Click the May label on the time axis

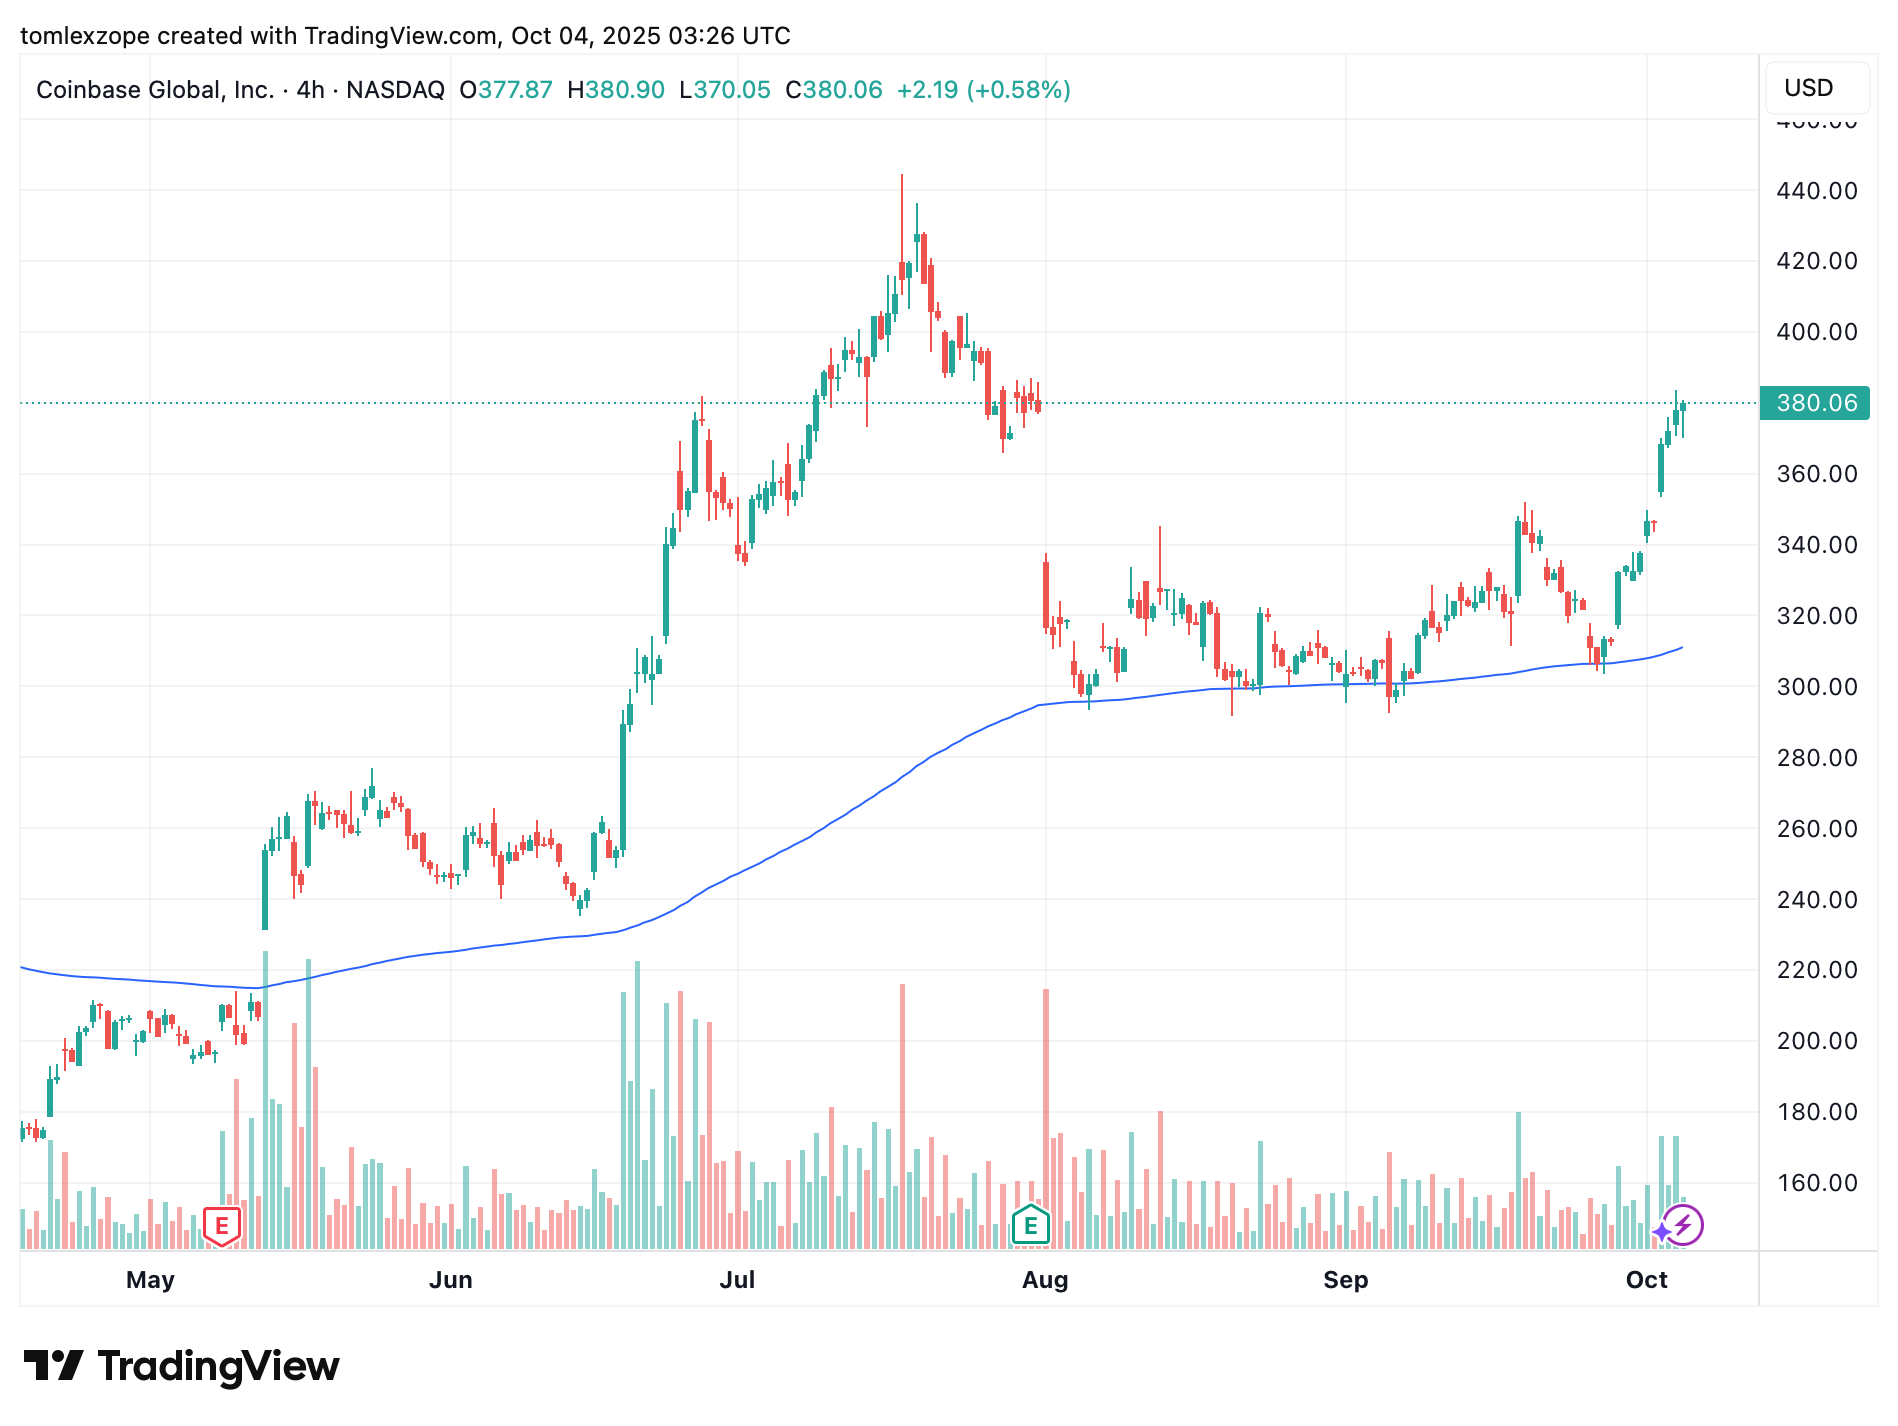(x=151, y=1280)
